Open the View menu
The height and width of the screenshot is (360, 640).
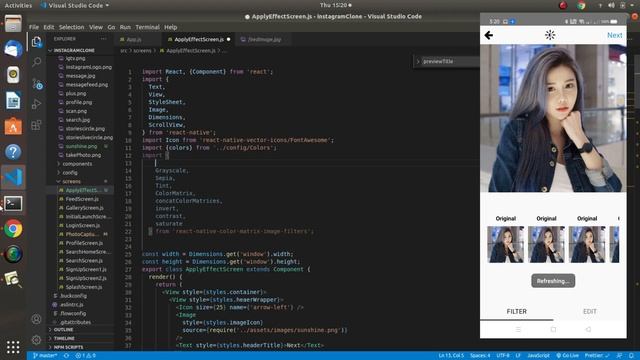pyautogui.click(x=96, y=27)
